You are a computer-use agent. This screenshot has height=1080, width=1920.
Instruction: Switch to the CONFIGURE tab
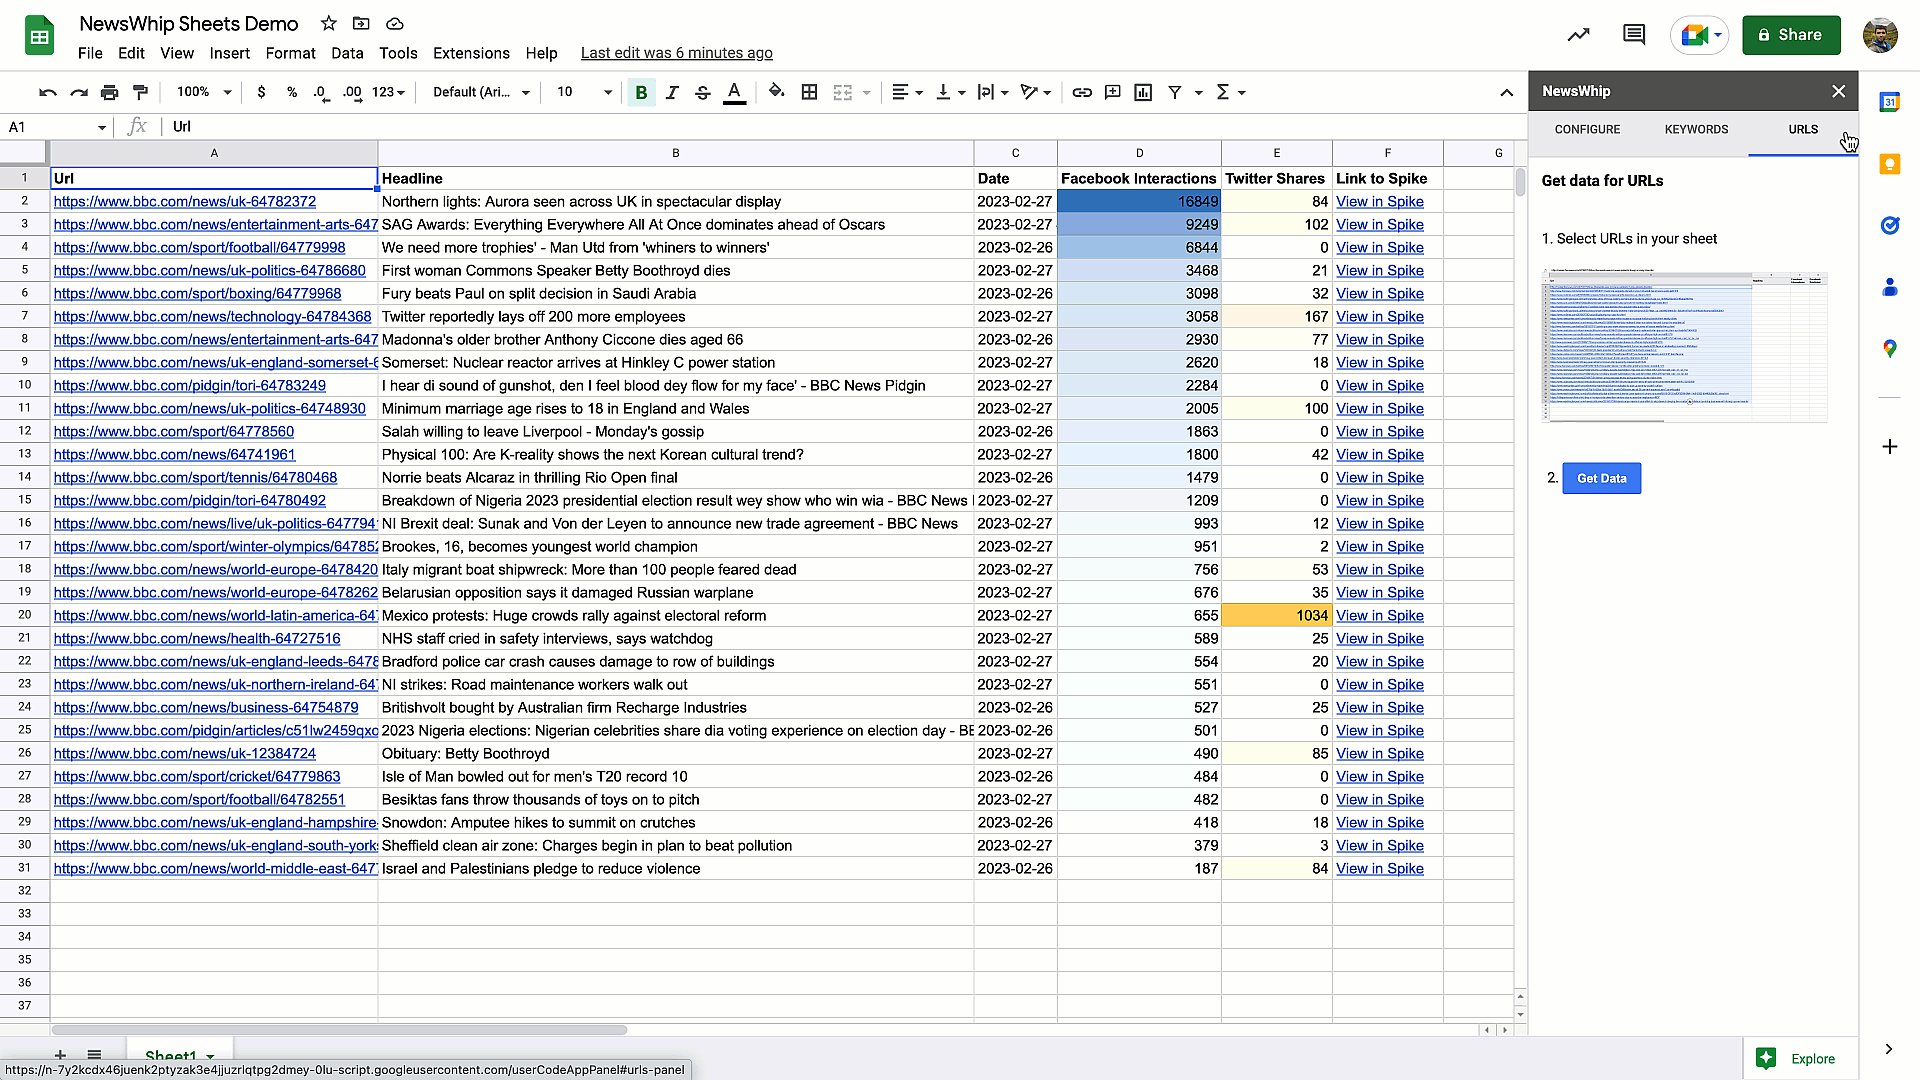(x=1587, y=130)
